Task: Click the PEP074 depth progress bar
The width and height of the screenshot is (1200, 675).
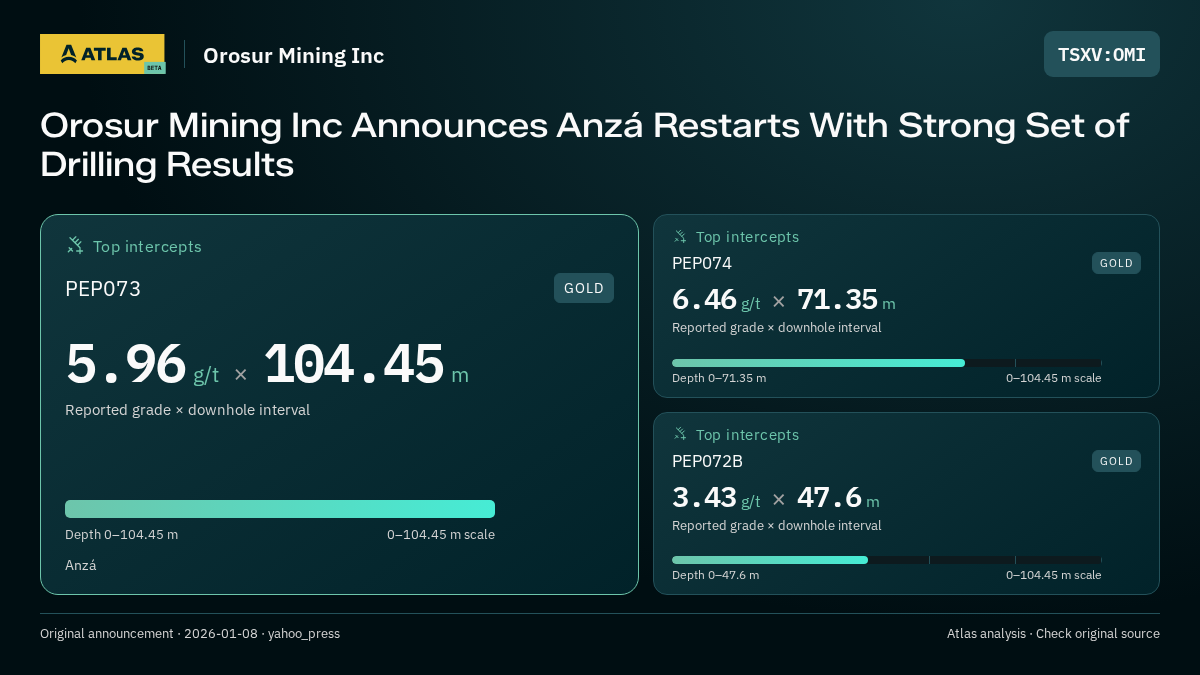Action: (887, 363)
